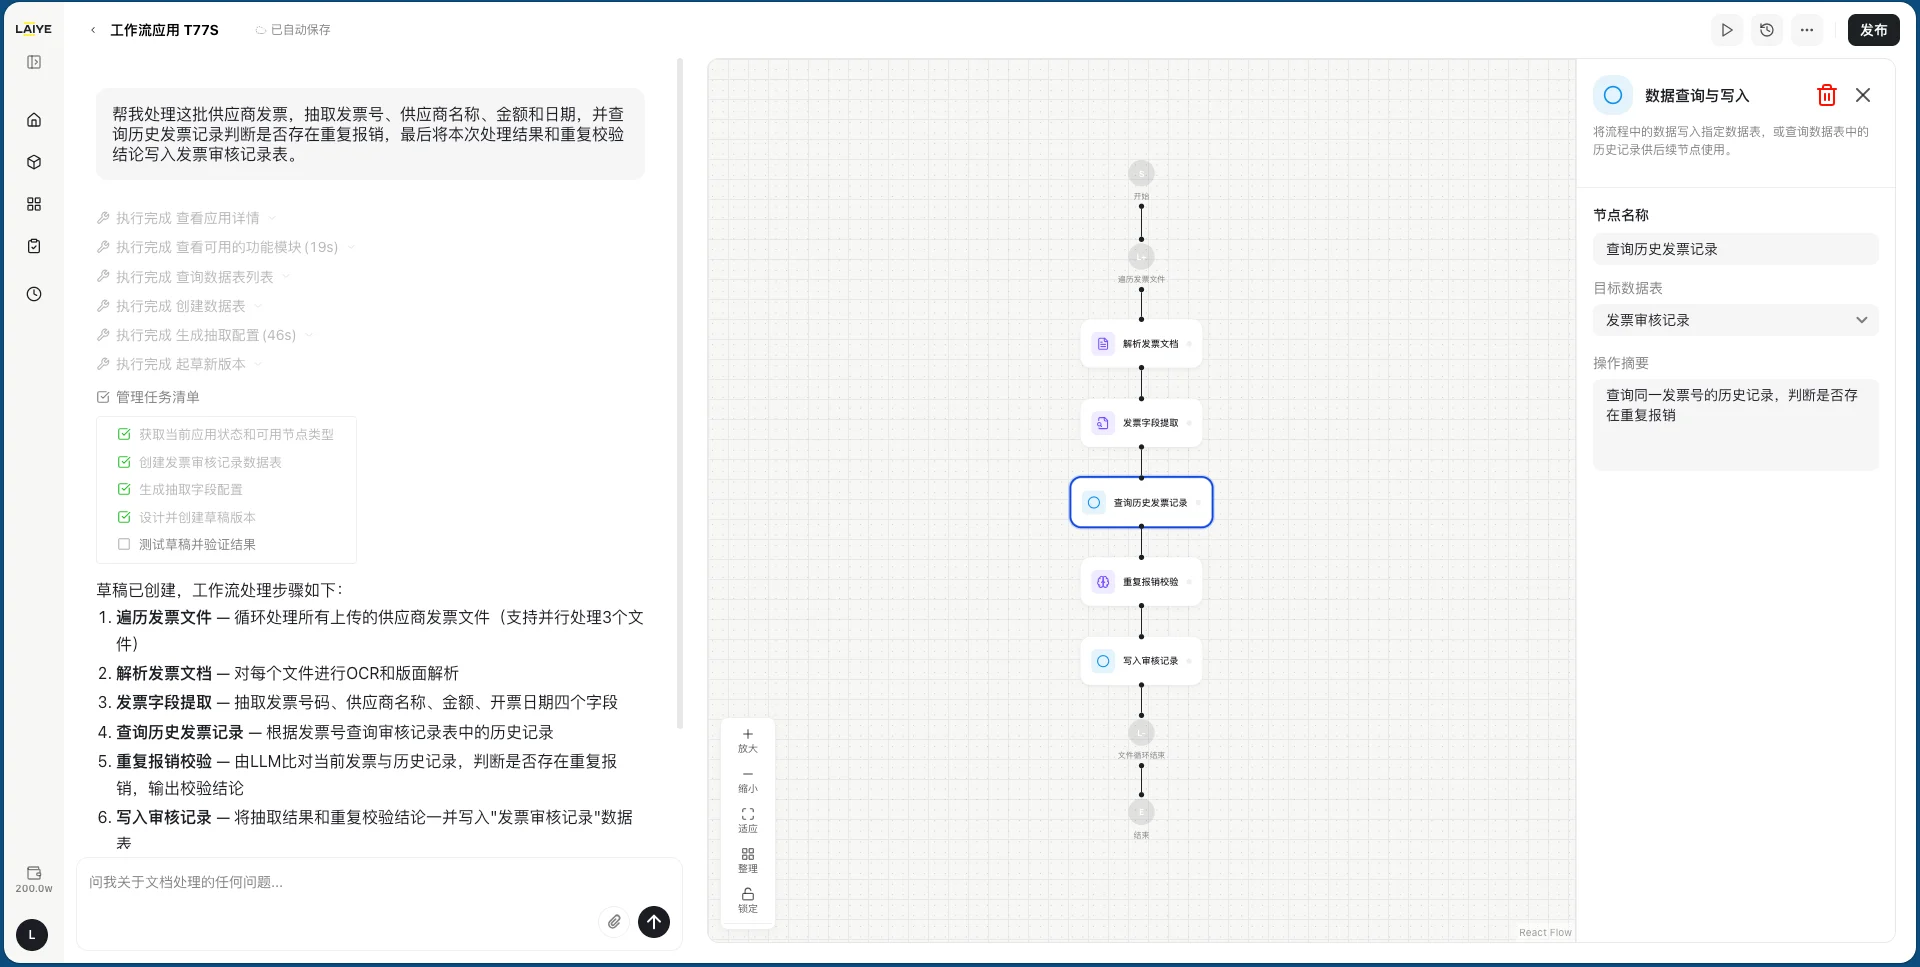Send the message with the arrow button

tap(654, 922)
